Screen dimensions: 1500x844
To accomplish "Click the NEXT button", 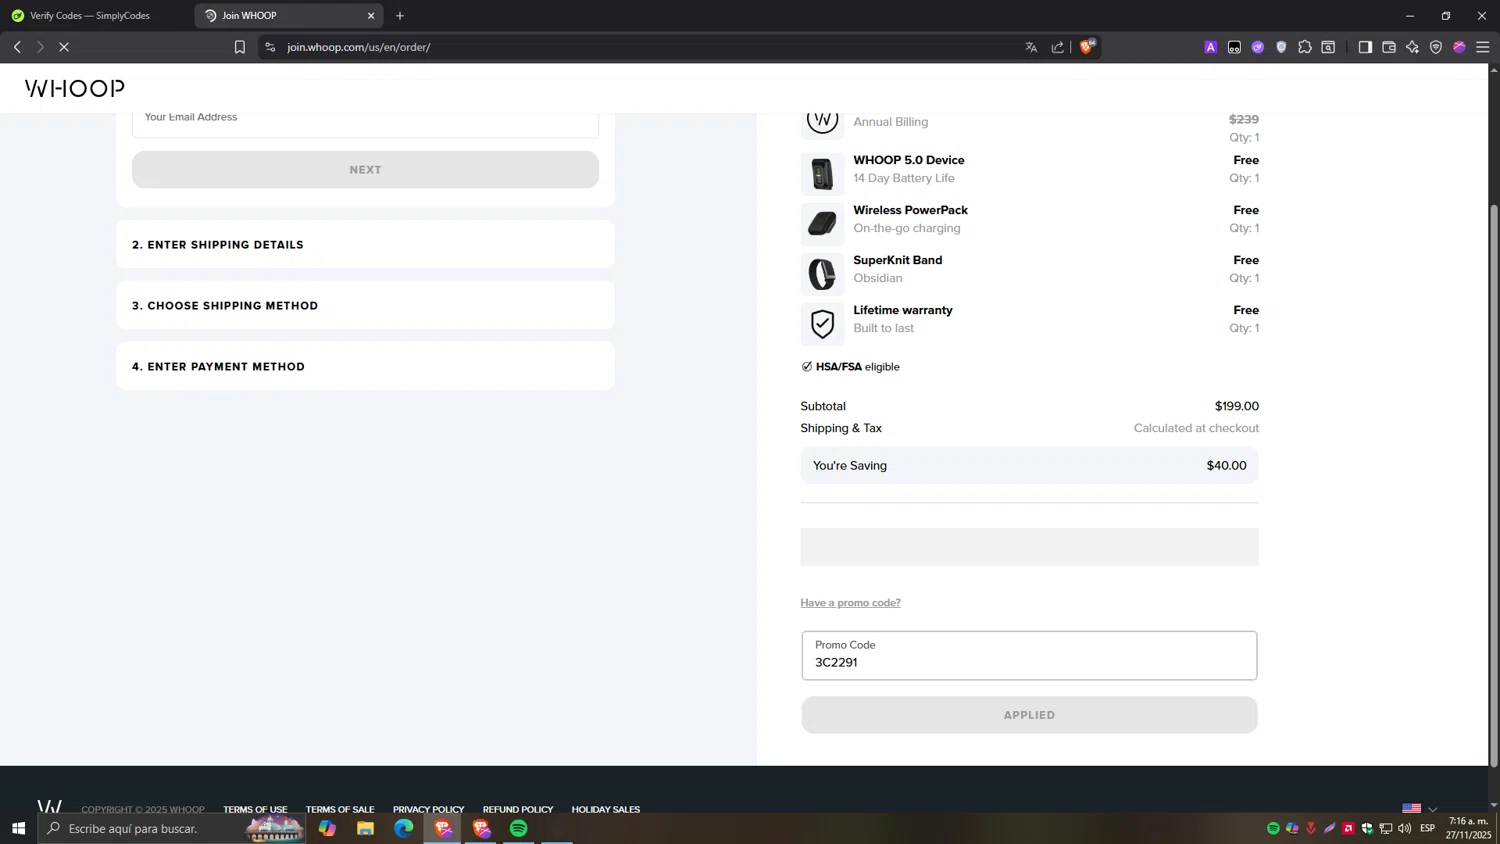I will coord(365,170).
